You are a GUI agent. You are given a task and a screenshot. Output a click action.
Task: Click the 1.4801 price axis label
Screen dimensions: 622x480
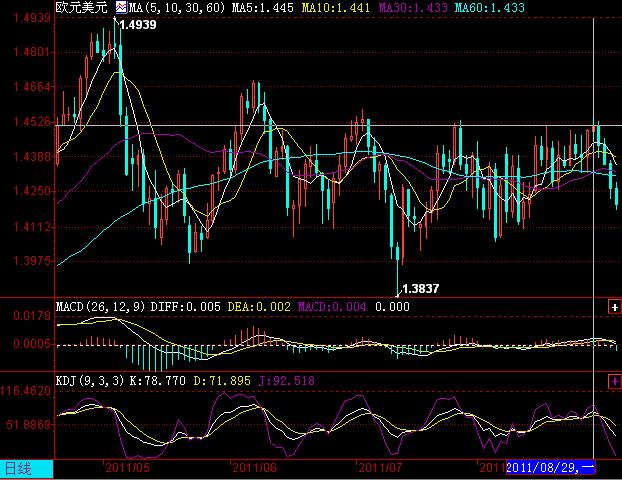(32, 52)
